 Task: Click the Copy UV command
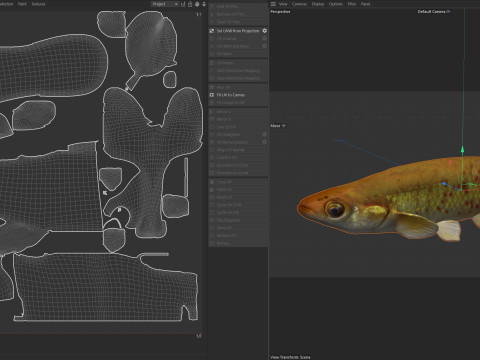pos(238,182)
